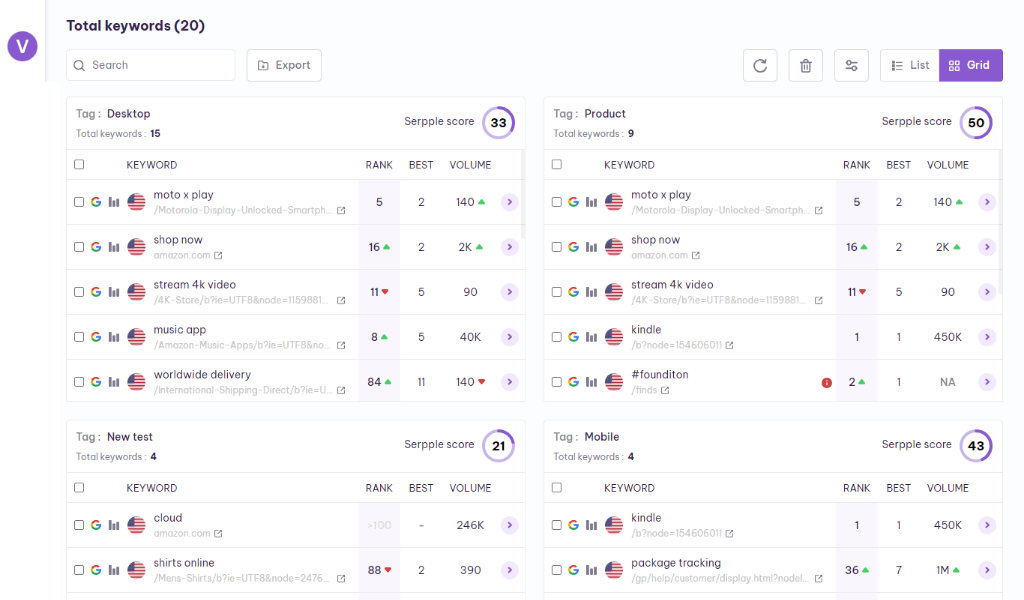
Task: Expand details arrow for #founditon row
Action: 987,382
